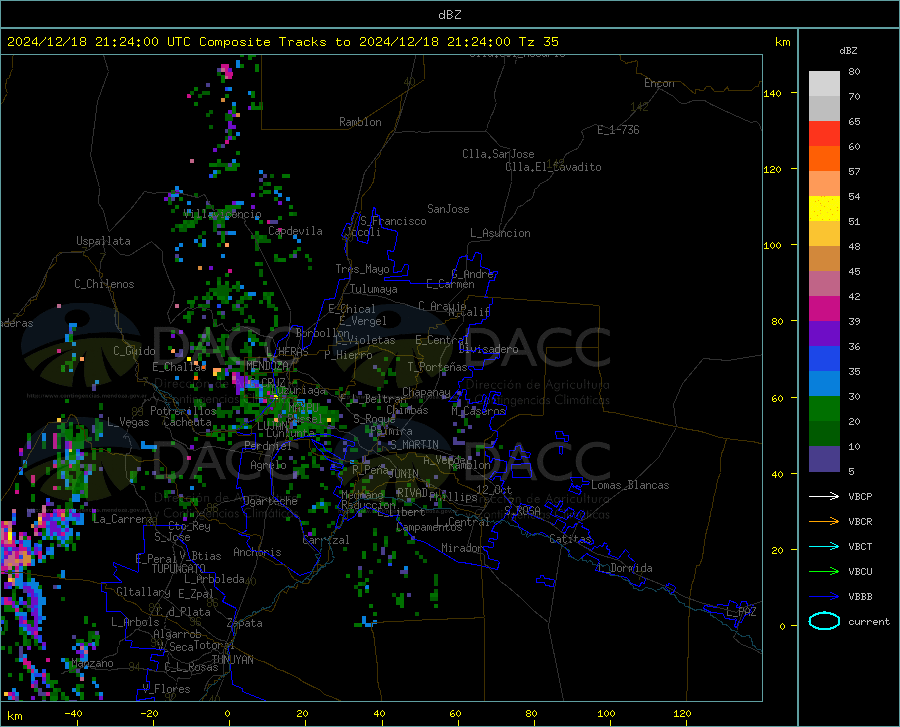Click the Tres_Mayo place label
Viewport: 900px width, 727px height.
pyautogui.click(x=362, y=269)
